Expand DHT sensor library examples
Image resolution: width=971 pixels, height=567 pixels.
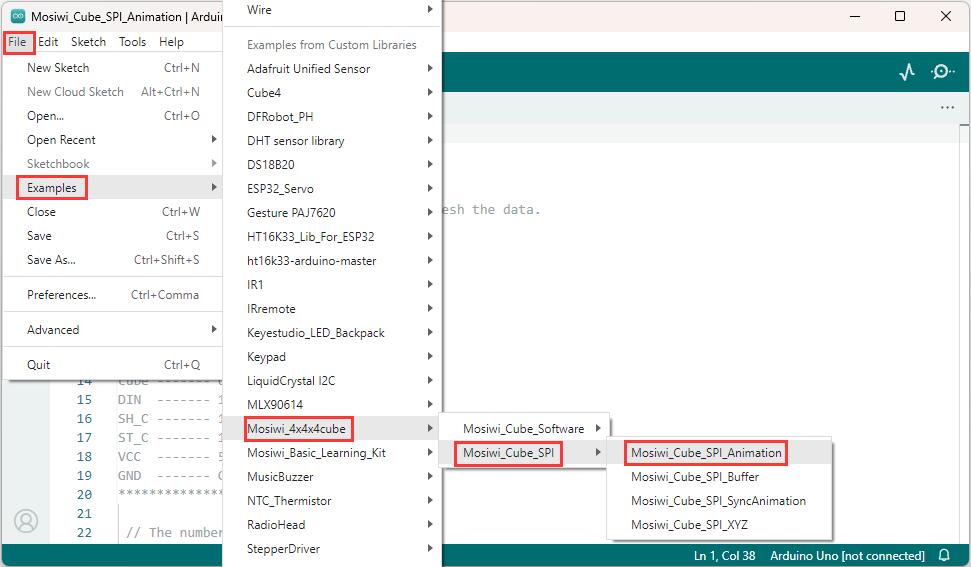[333, 141]
